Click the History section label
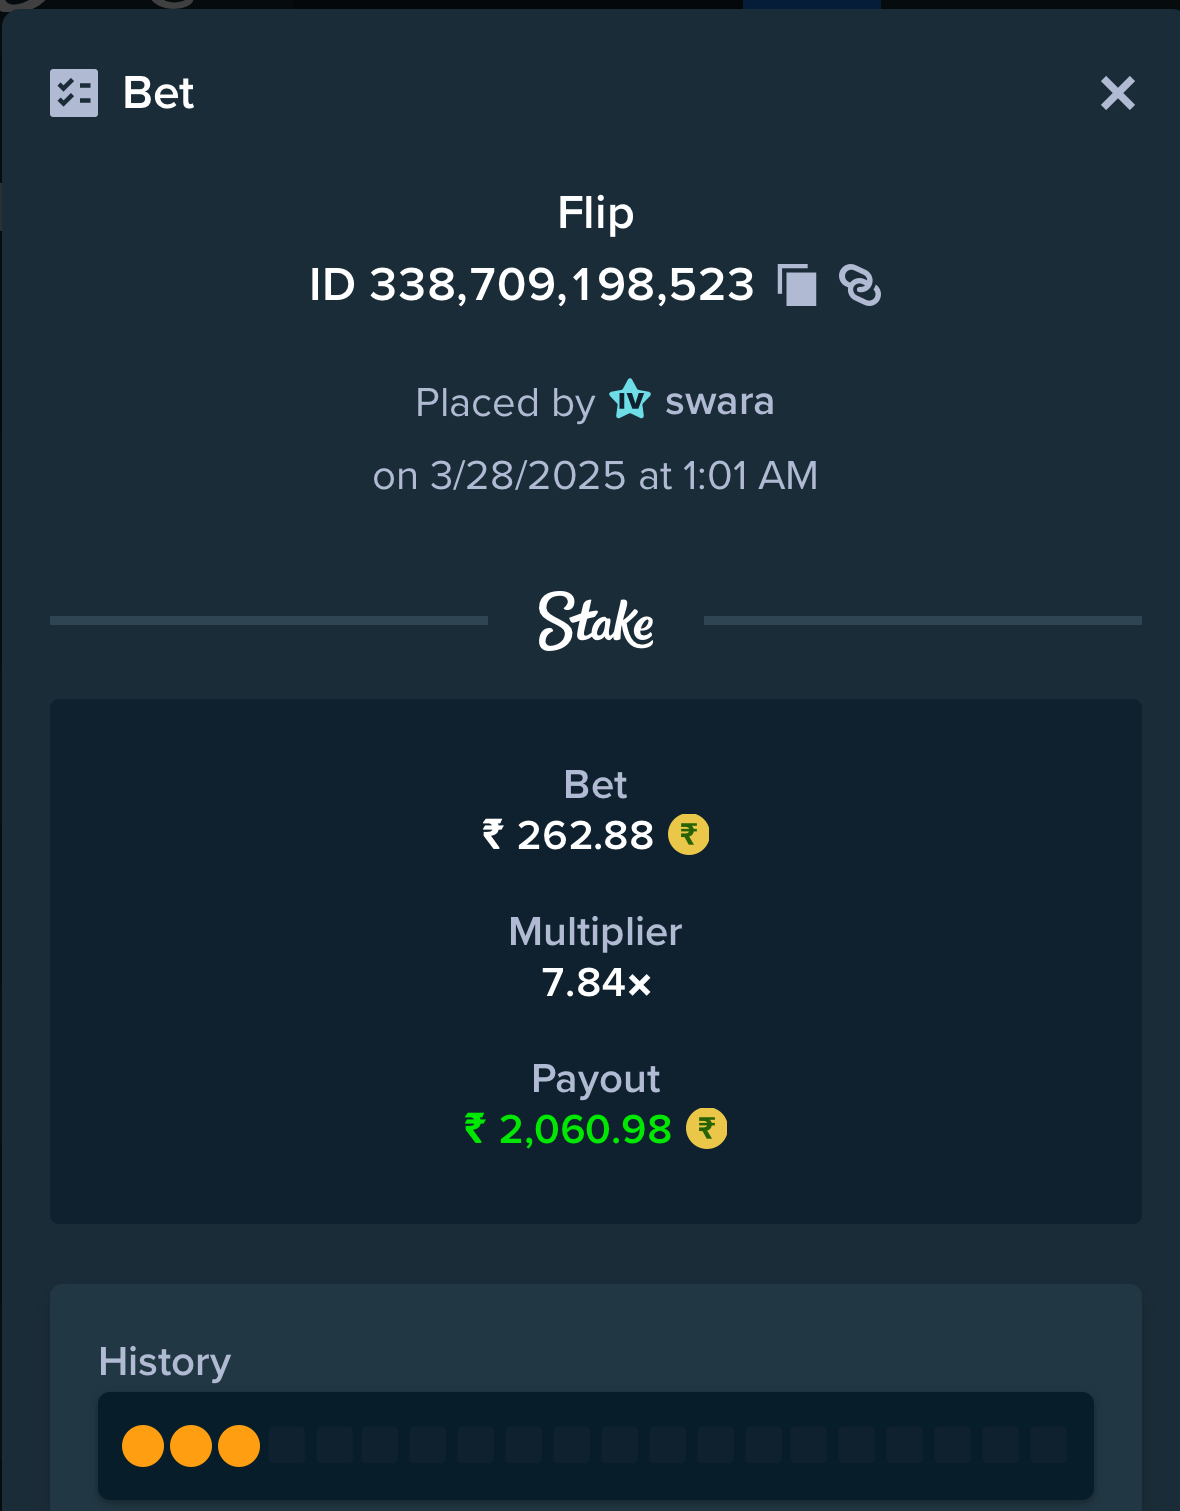The image size is (1180, 1511). [165, 1362]
